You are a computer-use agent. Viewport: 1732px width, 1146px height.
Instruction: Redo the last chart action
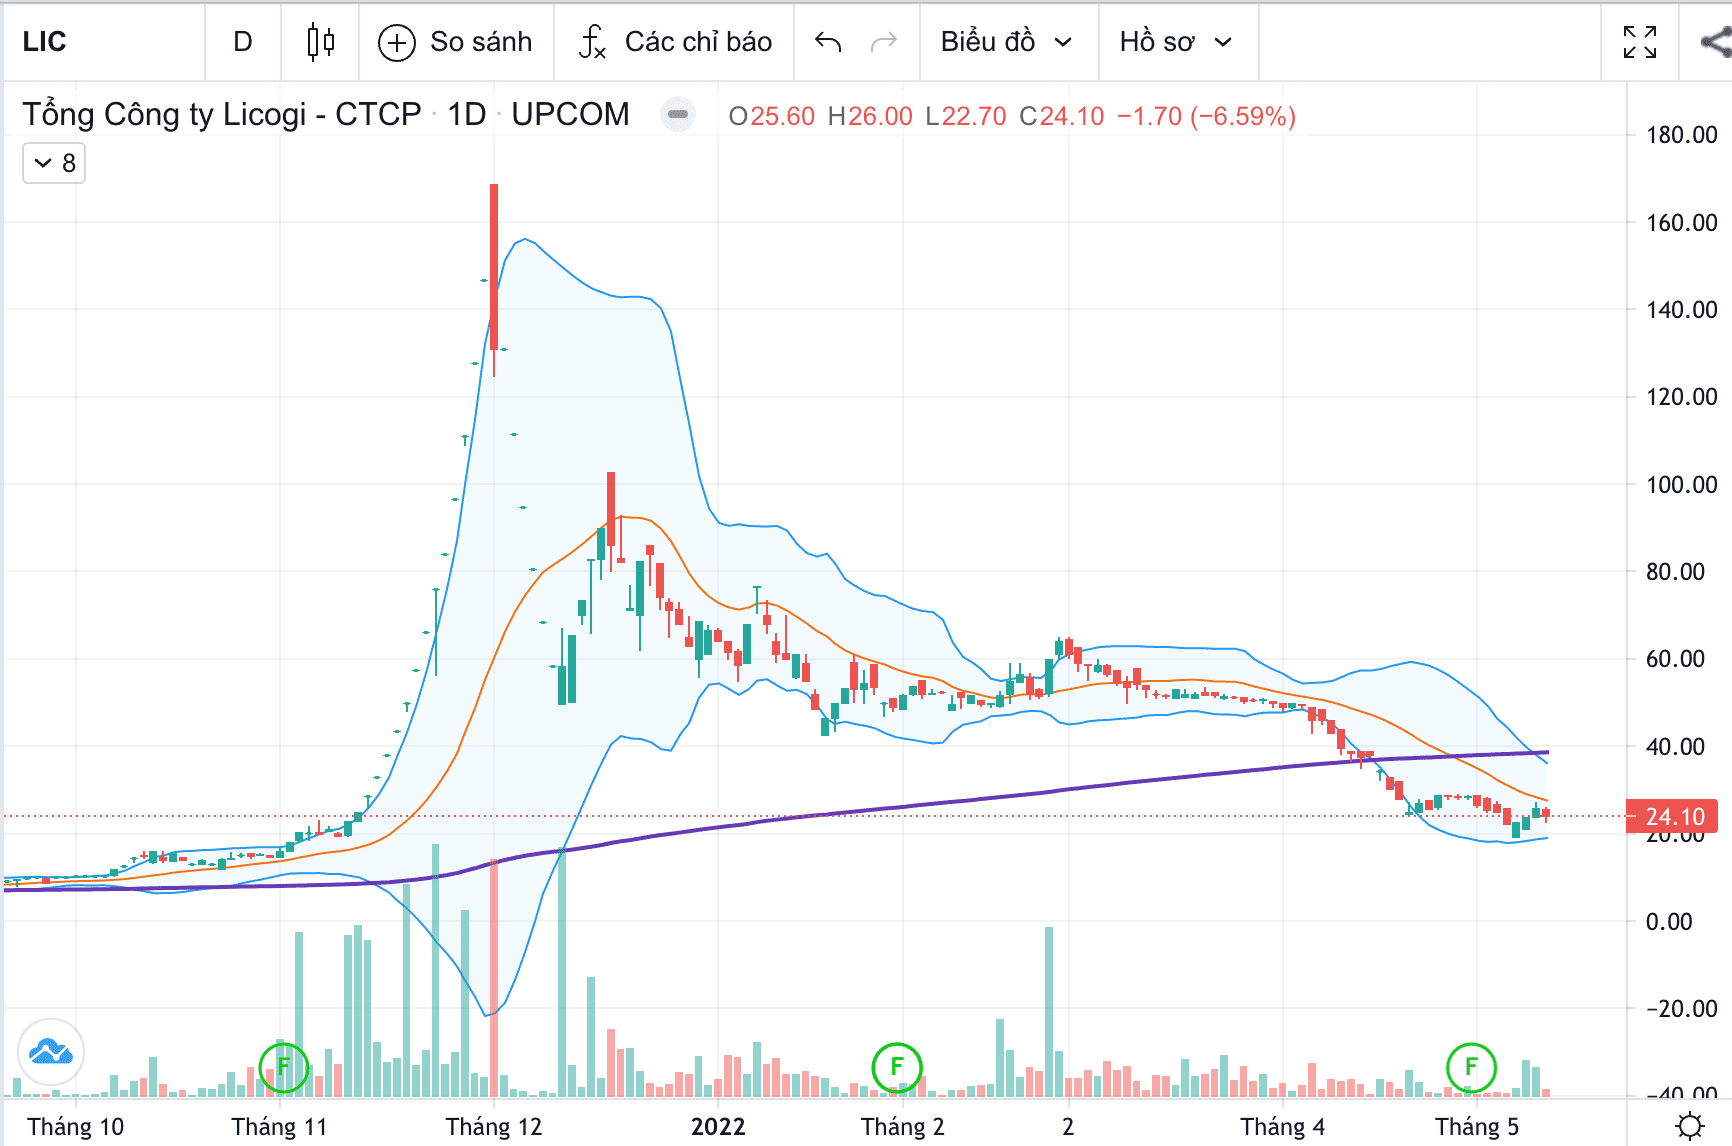click(x=884, y=42)
